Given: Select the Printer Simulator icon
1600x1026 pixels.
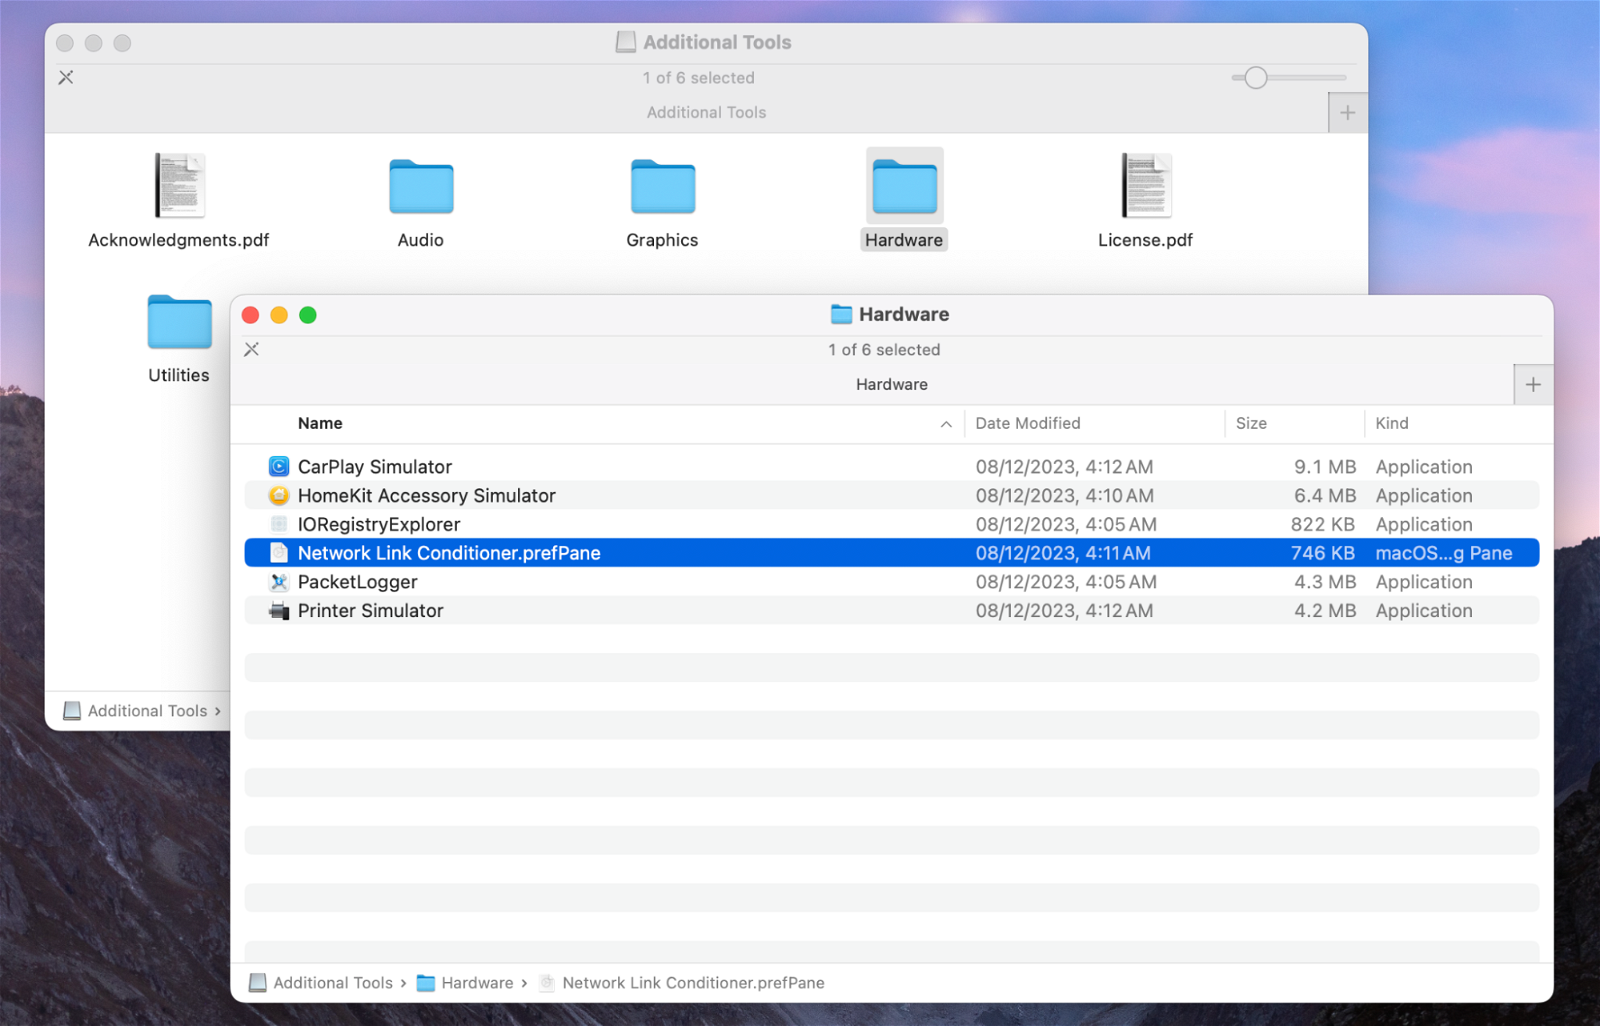Looking at the screenshot, I should click(279, 611).
